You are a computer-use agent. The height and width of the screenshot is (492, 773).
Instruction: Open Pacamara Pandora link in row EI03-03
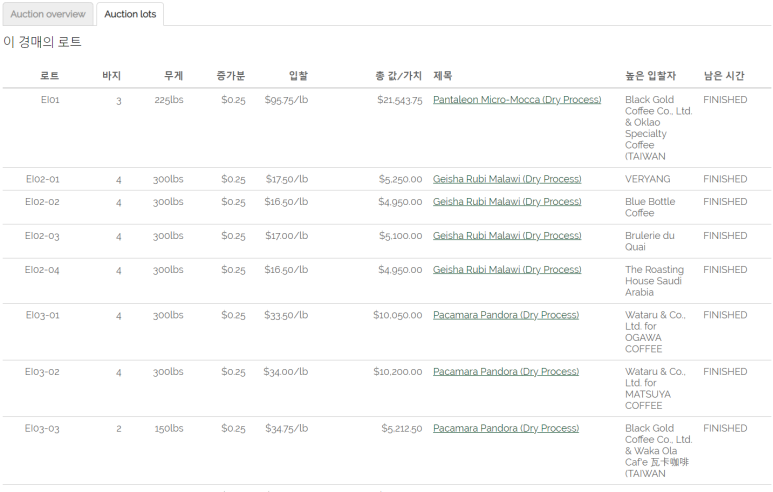[x=506, y=428]
